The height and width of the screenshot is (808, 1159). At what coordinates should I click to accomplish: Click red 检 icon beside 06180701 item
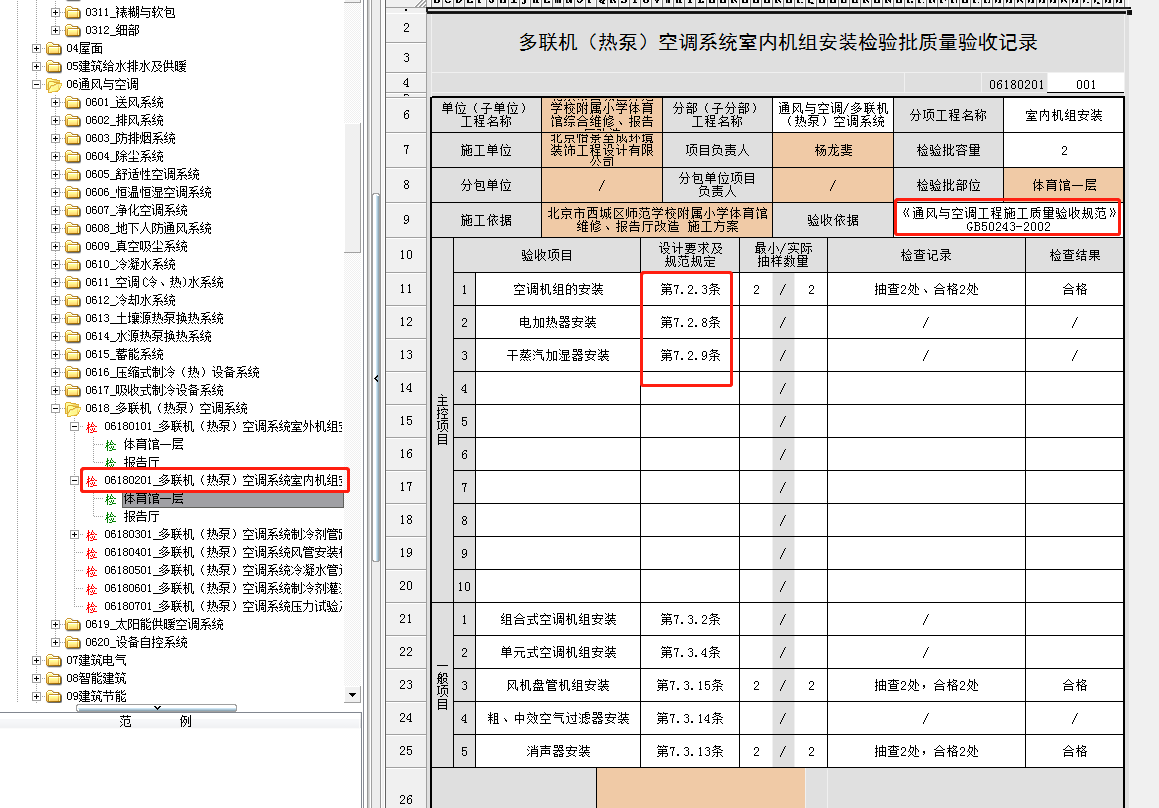[x=92, y=607]
